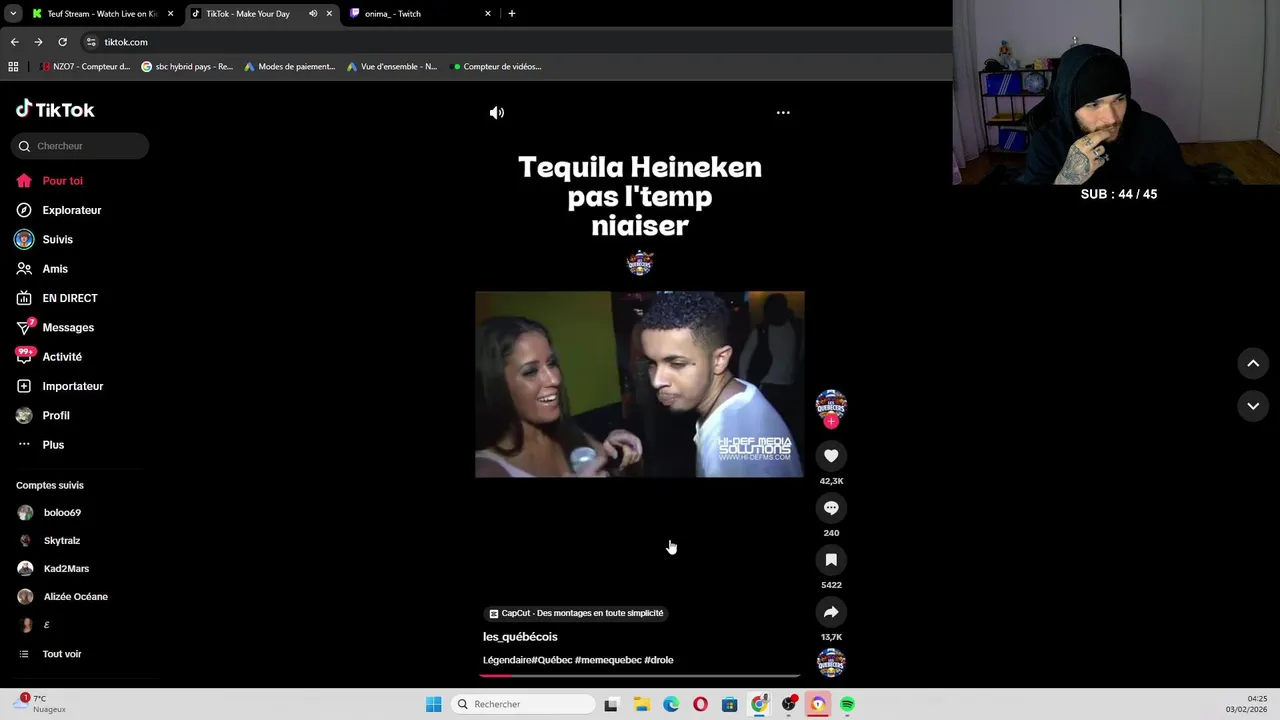The image size is (1280, 720).
Task: Open the sbc hybrid pays bookmark
Action: (x=187, y=67)
